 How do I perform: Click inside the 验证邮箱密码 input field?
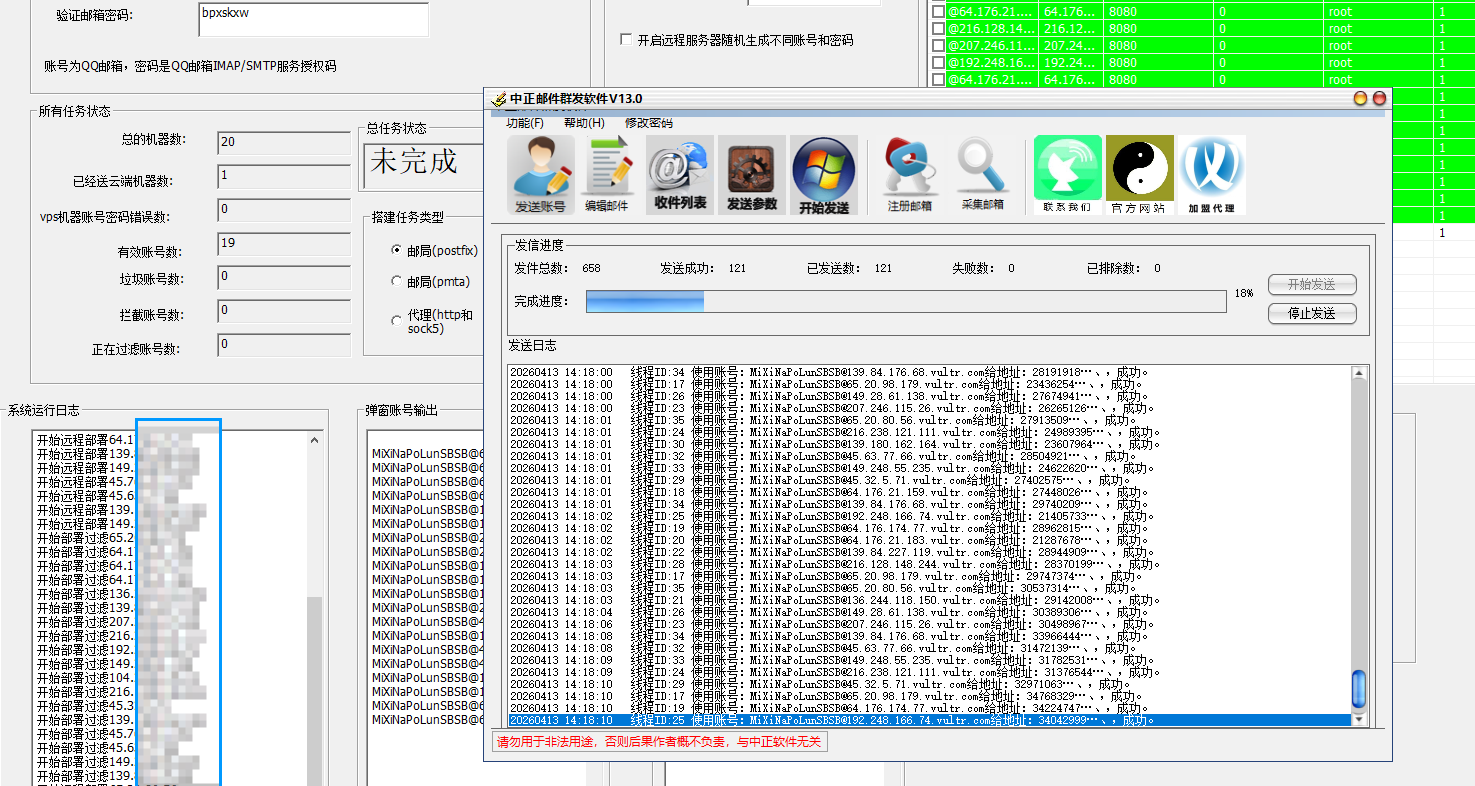pyautogui.click(x=313, y=19)
